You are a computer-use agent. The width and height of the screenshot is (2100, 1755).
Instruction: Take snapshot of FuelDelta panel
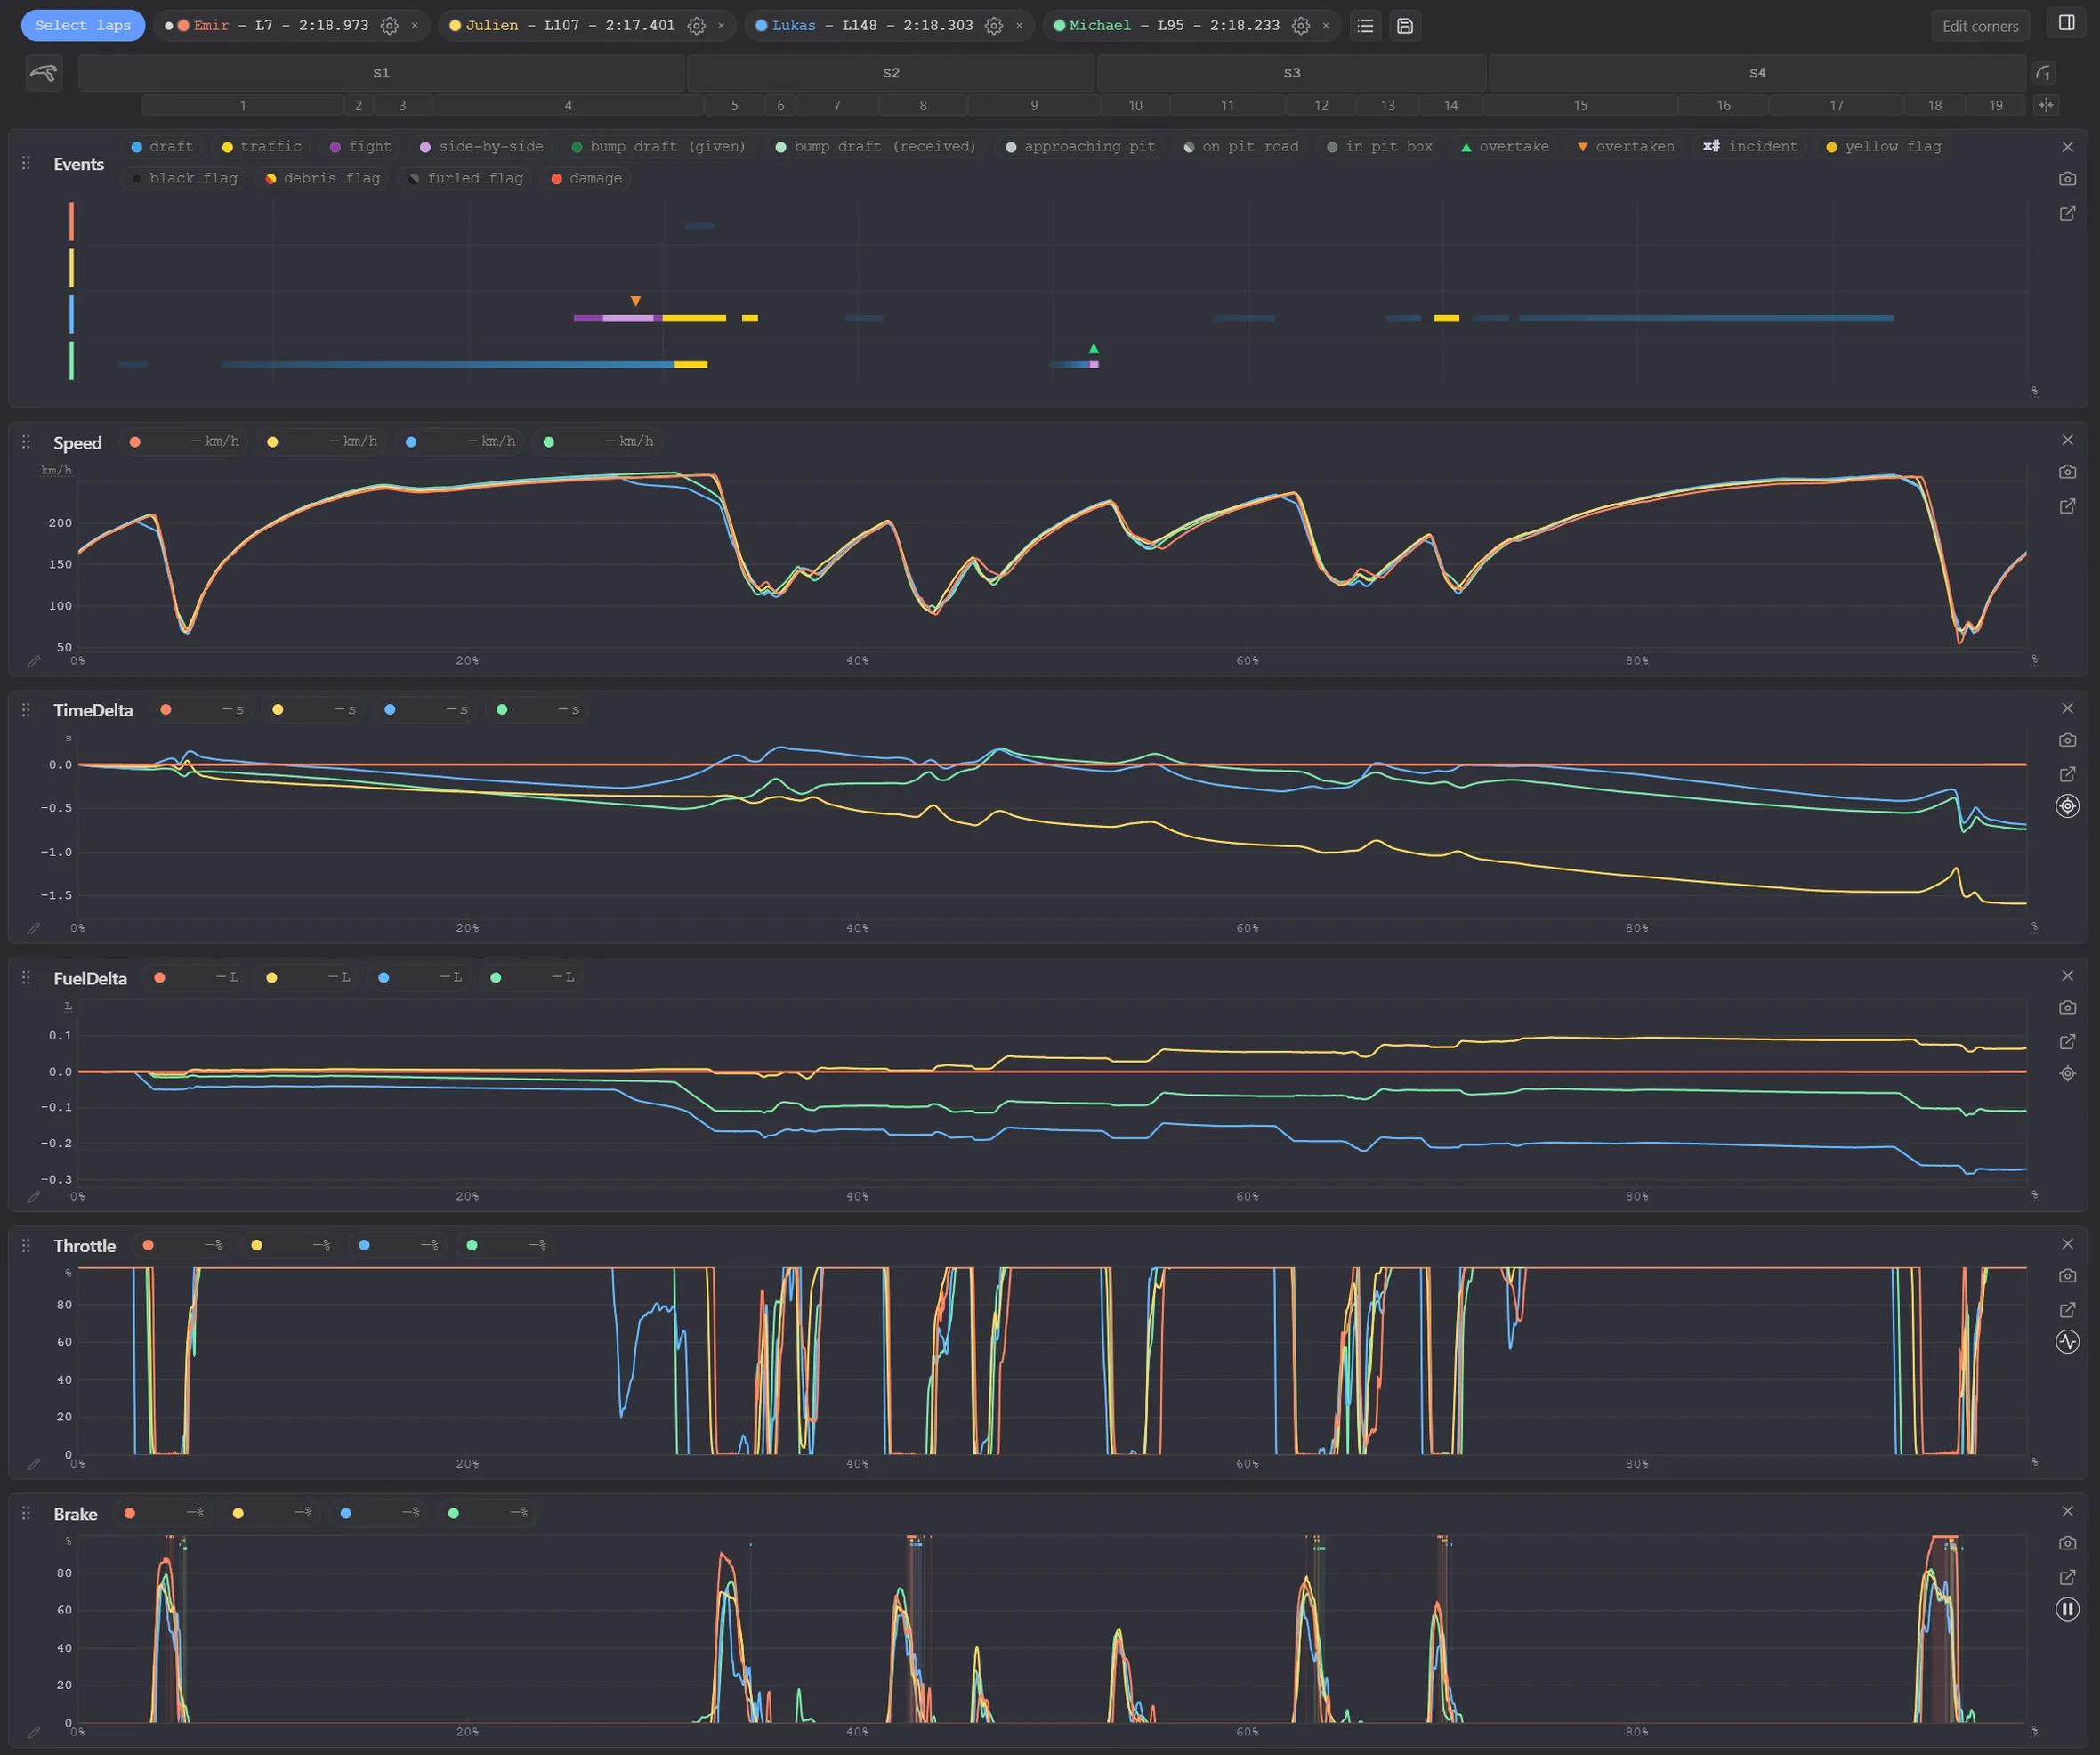pyautogui.click(x=2067, y=1008)
